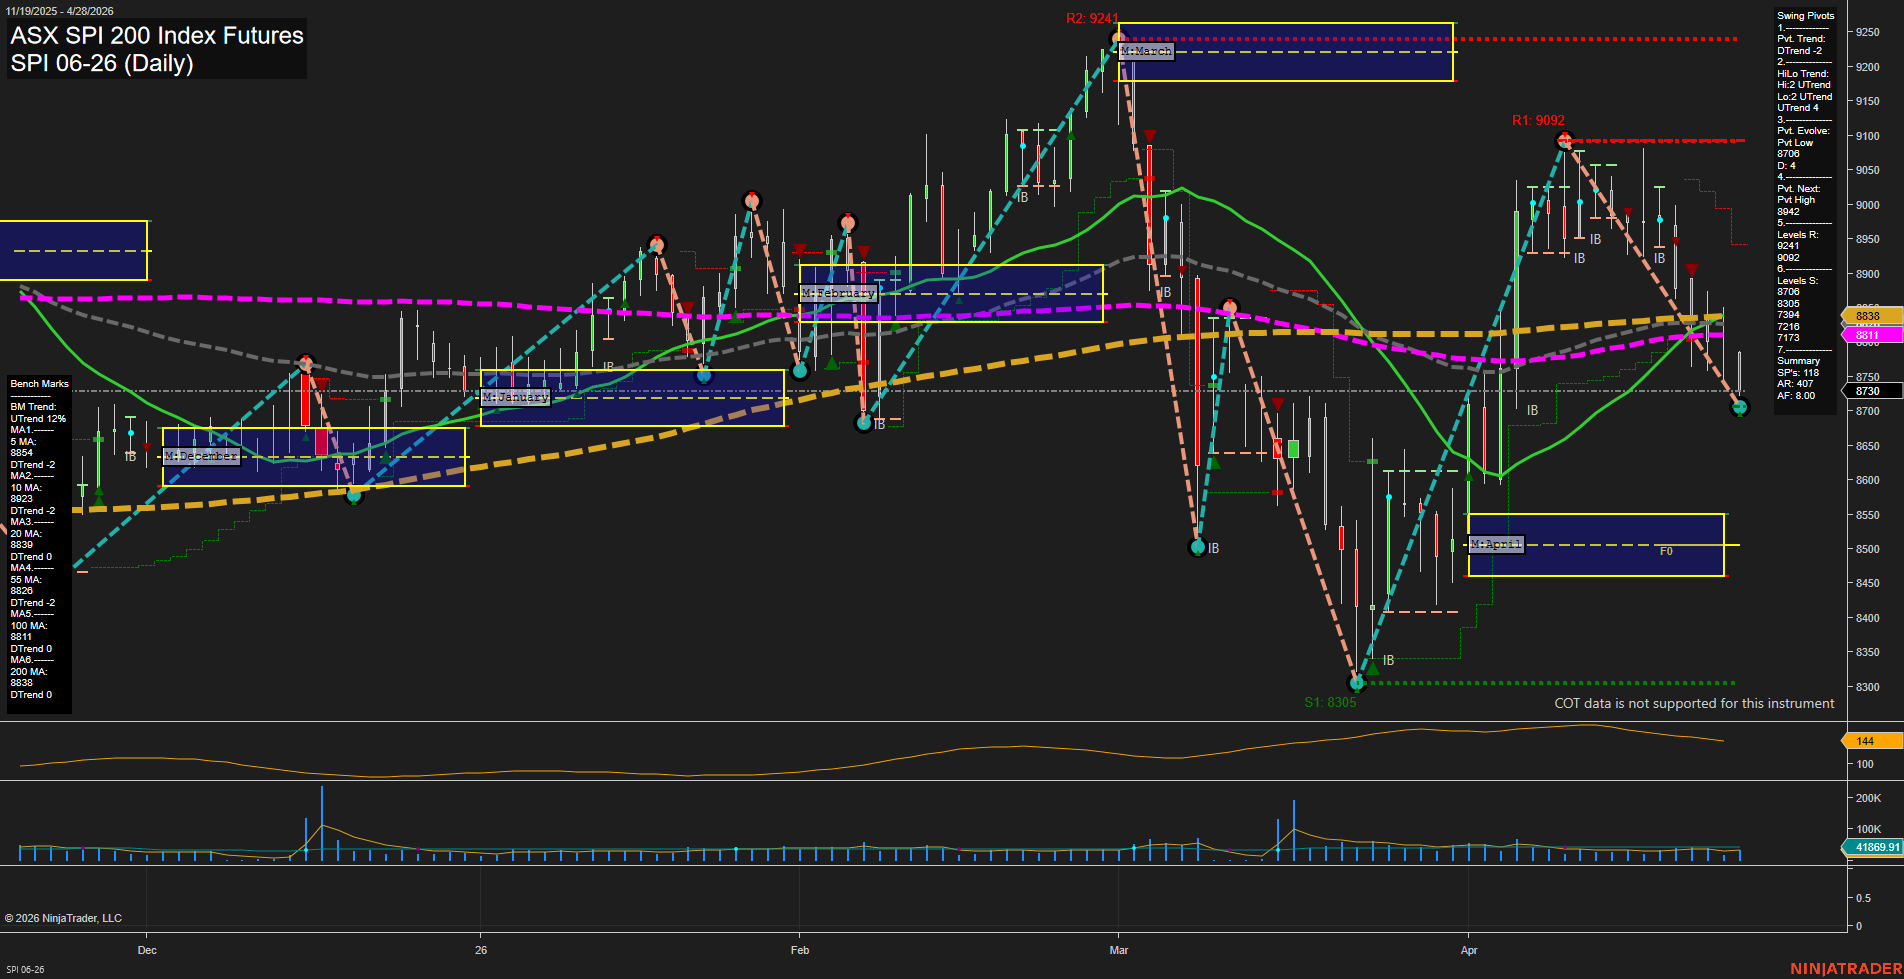Click the M:March monthly level label
This screenshot has height=979, width=1904.
1146,51
